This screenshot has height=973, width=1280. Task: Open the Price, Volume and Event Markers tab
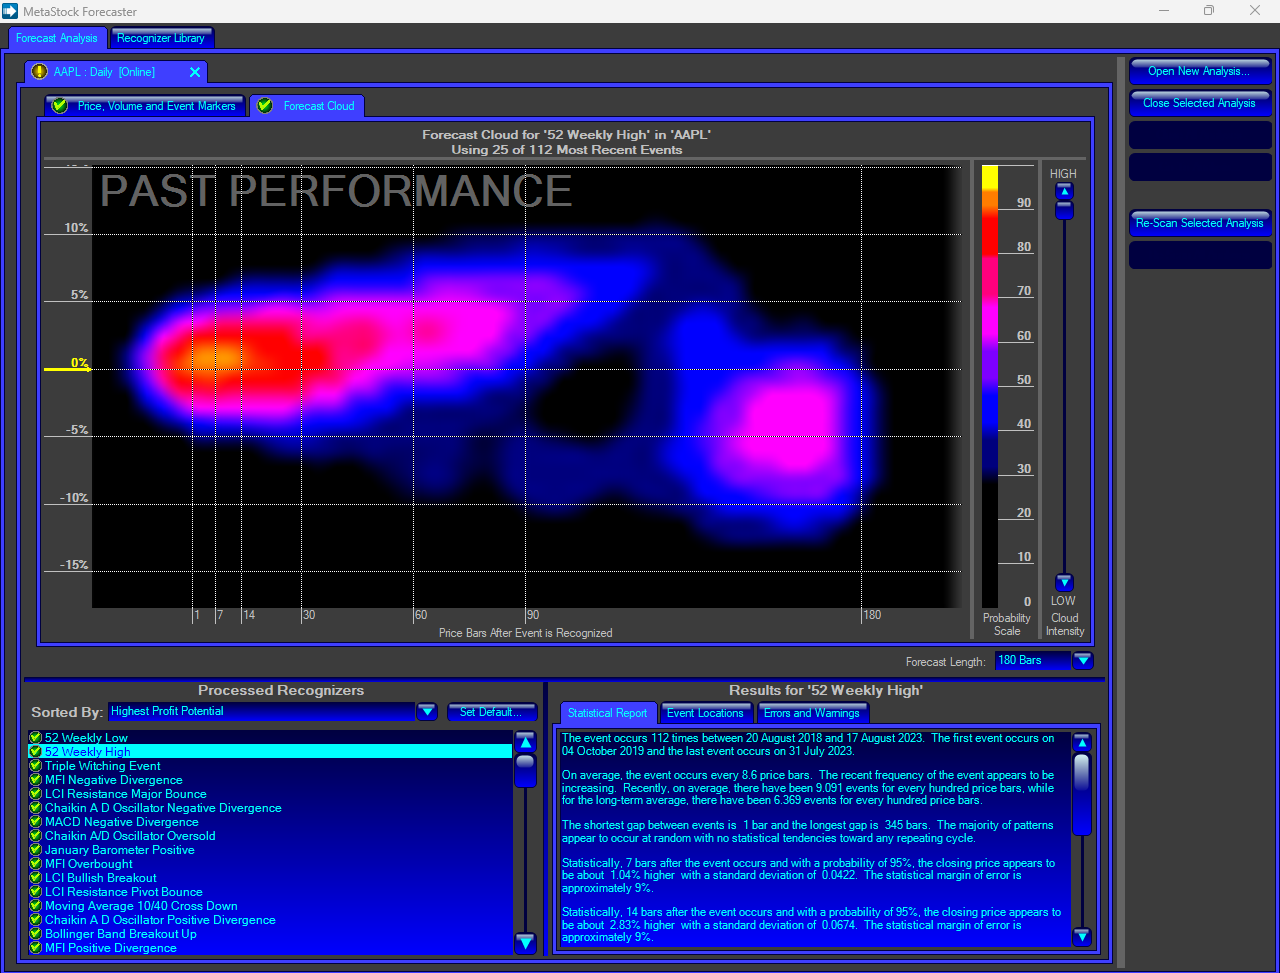click(x=146, y=105)
